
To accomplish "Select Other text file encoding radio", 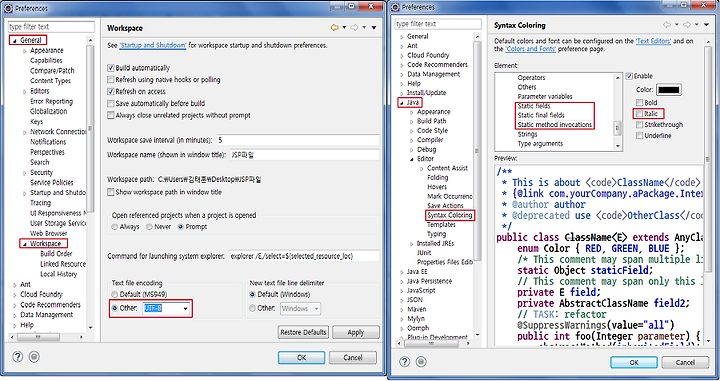I will [x=115, y=308].
